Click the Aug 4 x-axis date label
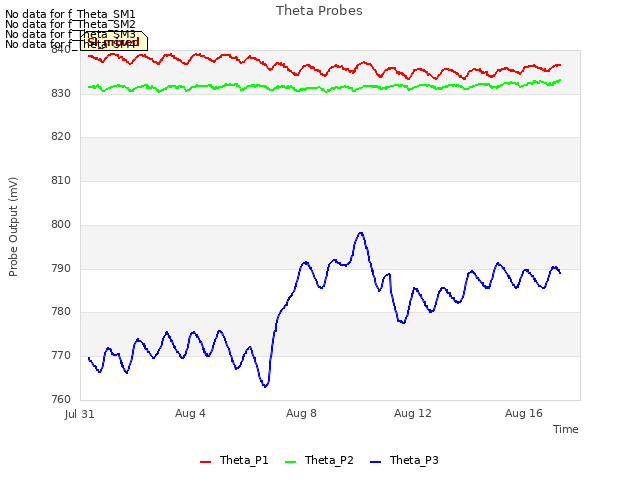Viewport: 640px width, 480px height. coord(190,413)
